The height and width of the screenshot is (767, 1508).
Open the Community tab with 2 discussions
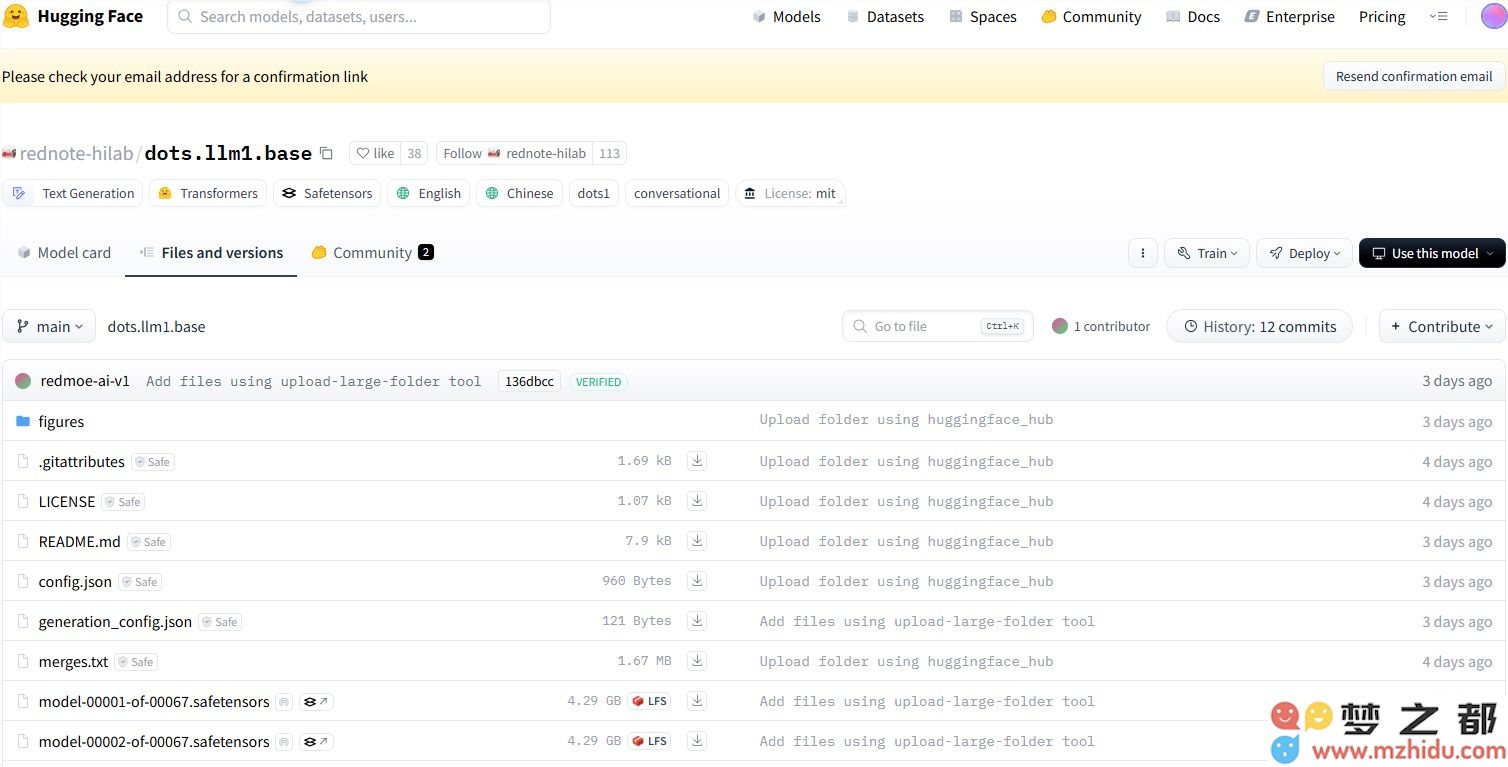click(372, 253)
